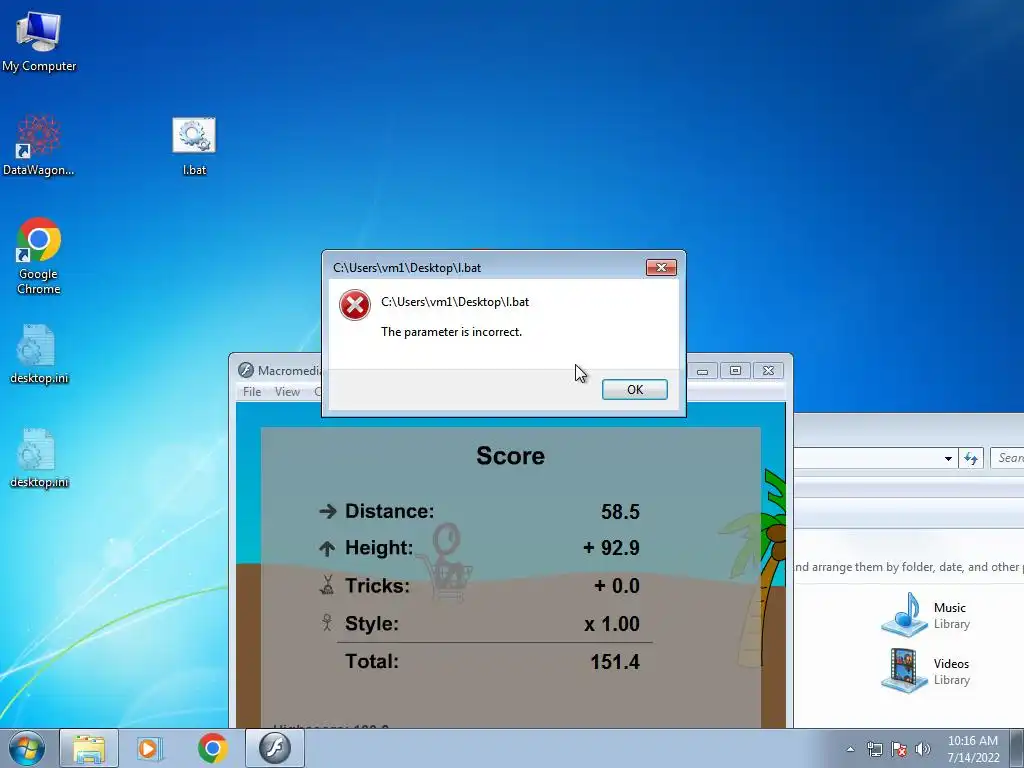The height and width of the screenshot is (768, 1024).
Task: Open the Music library in Explorer
Action: click(925, 615)
